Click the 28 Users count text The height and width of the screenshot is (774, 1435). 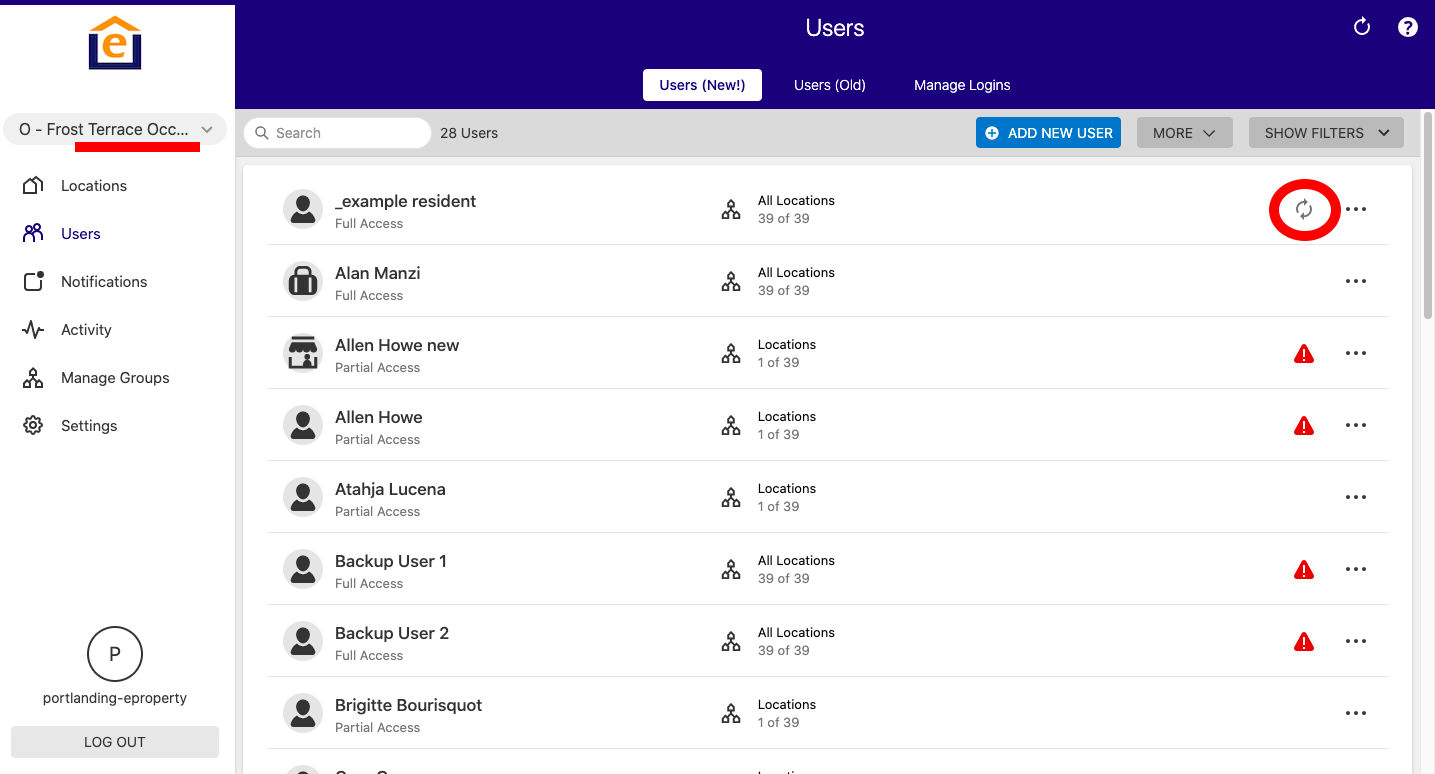point(469,133)
